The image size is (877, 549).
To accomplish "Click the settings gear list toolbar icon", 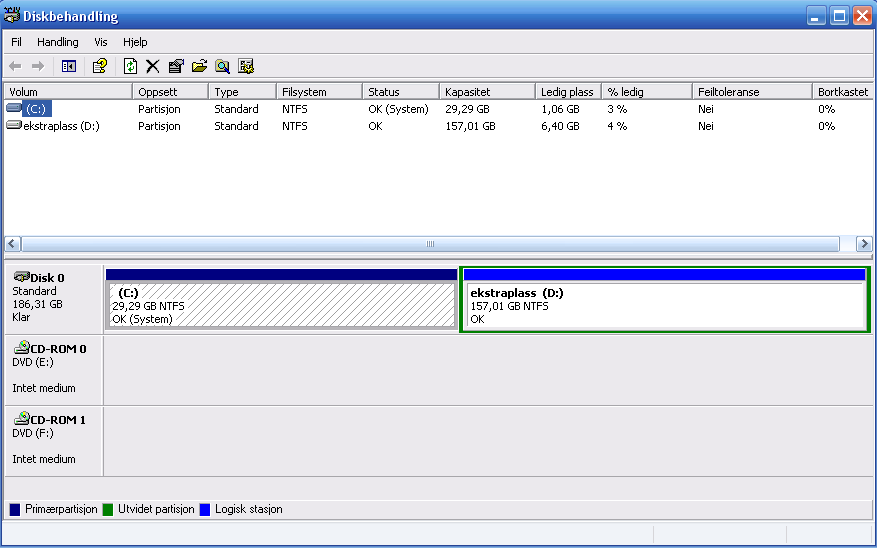I will tap(246, 67).
